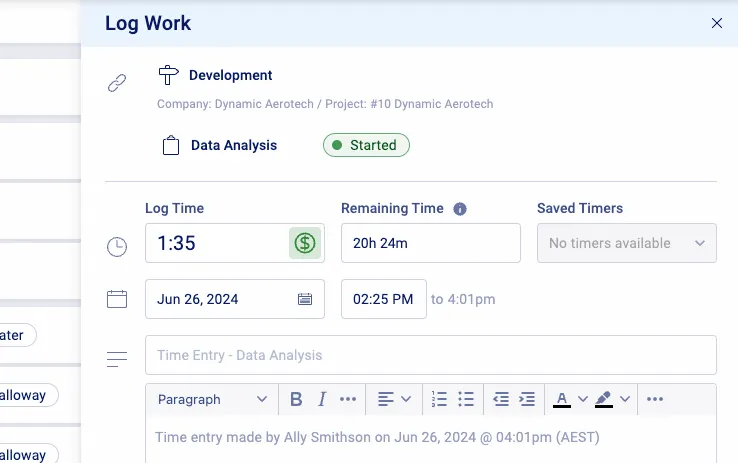
Task: Open the editor's more options ellipsis
Action: coord(655,399)
